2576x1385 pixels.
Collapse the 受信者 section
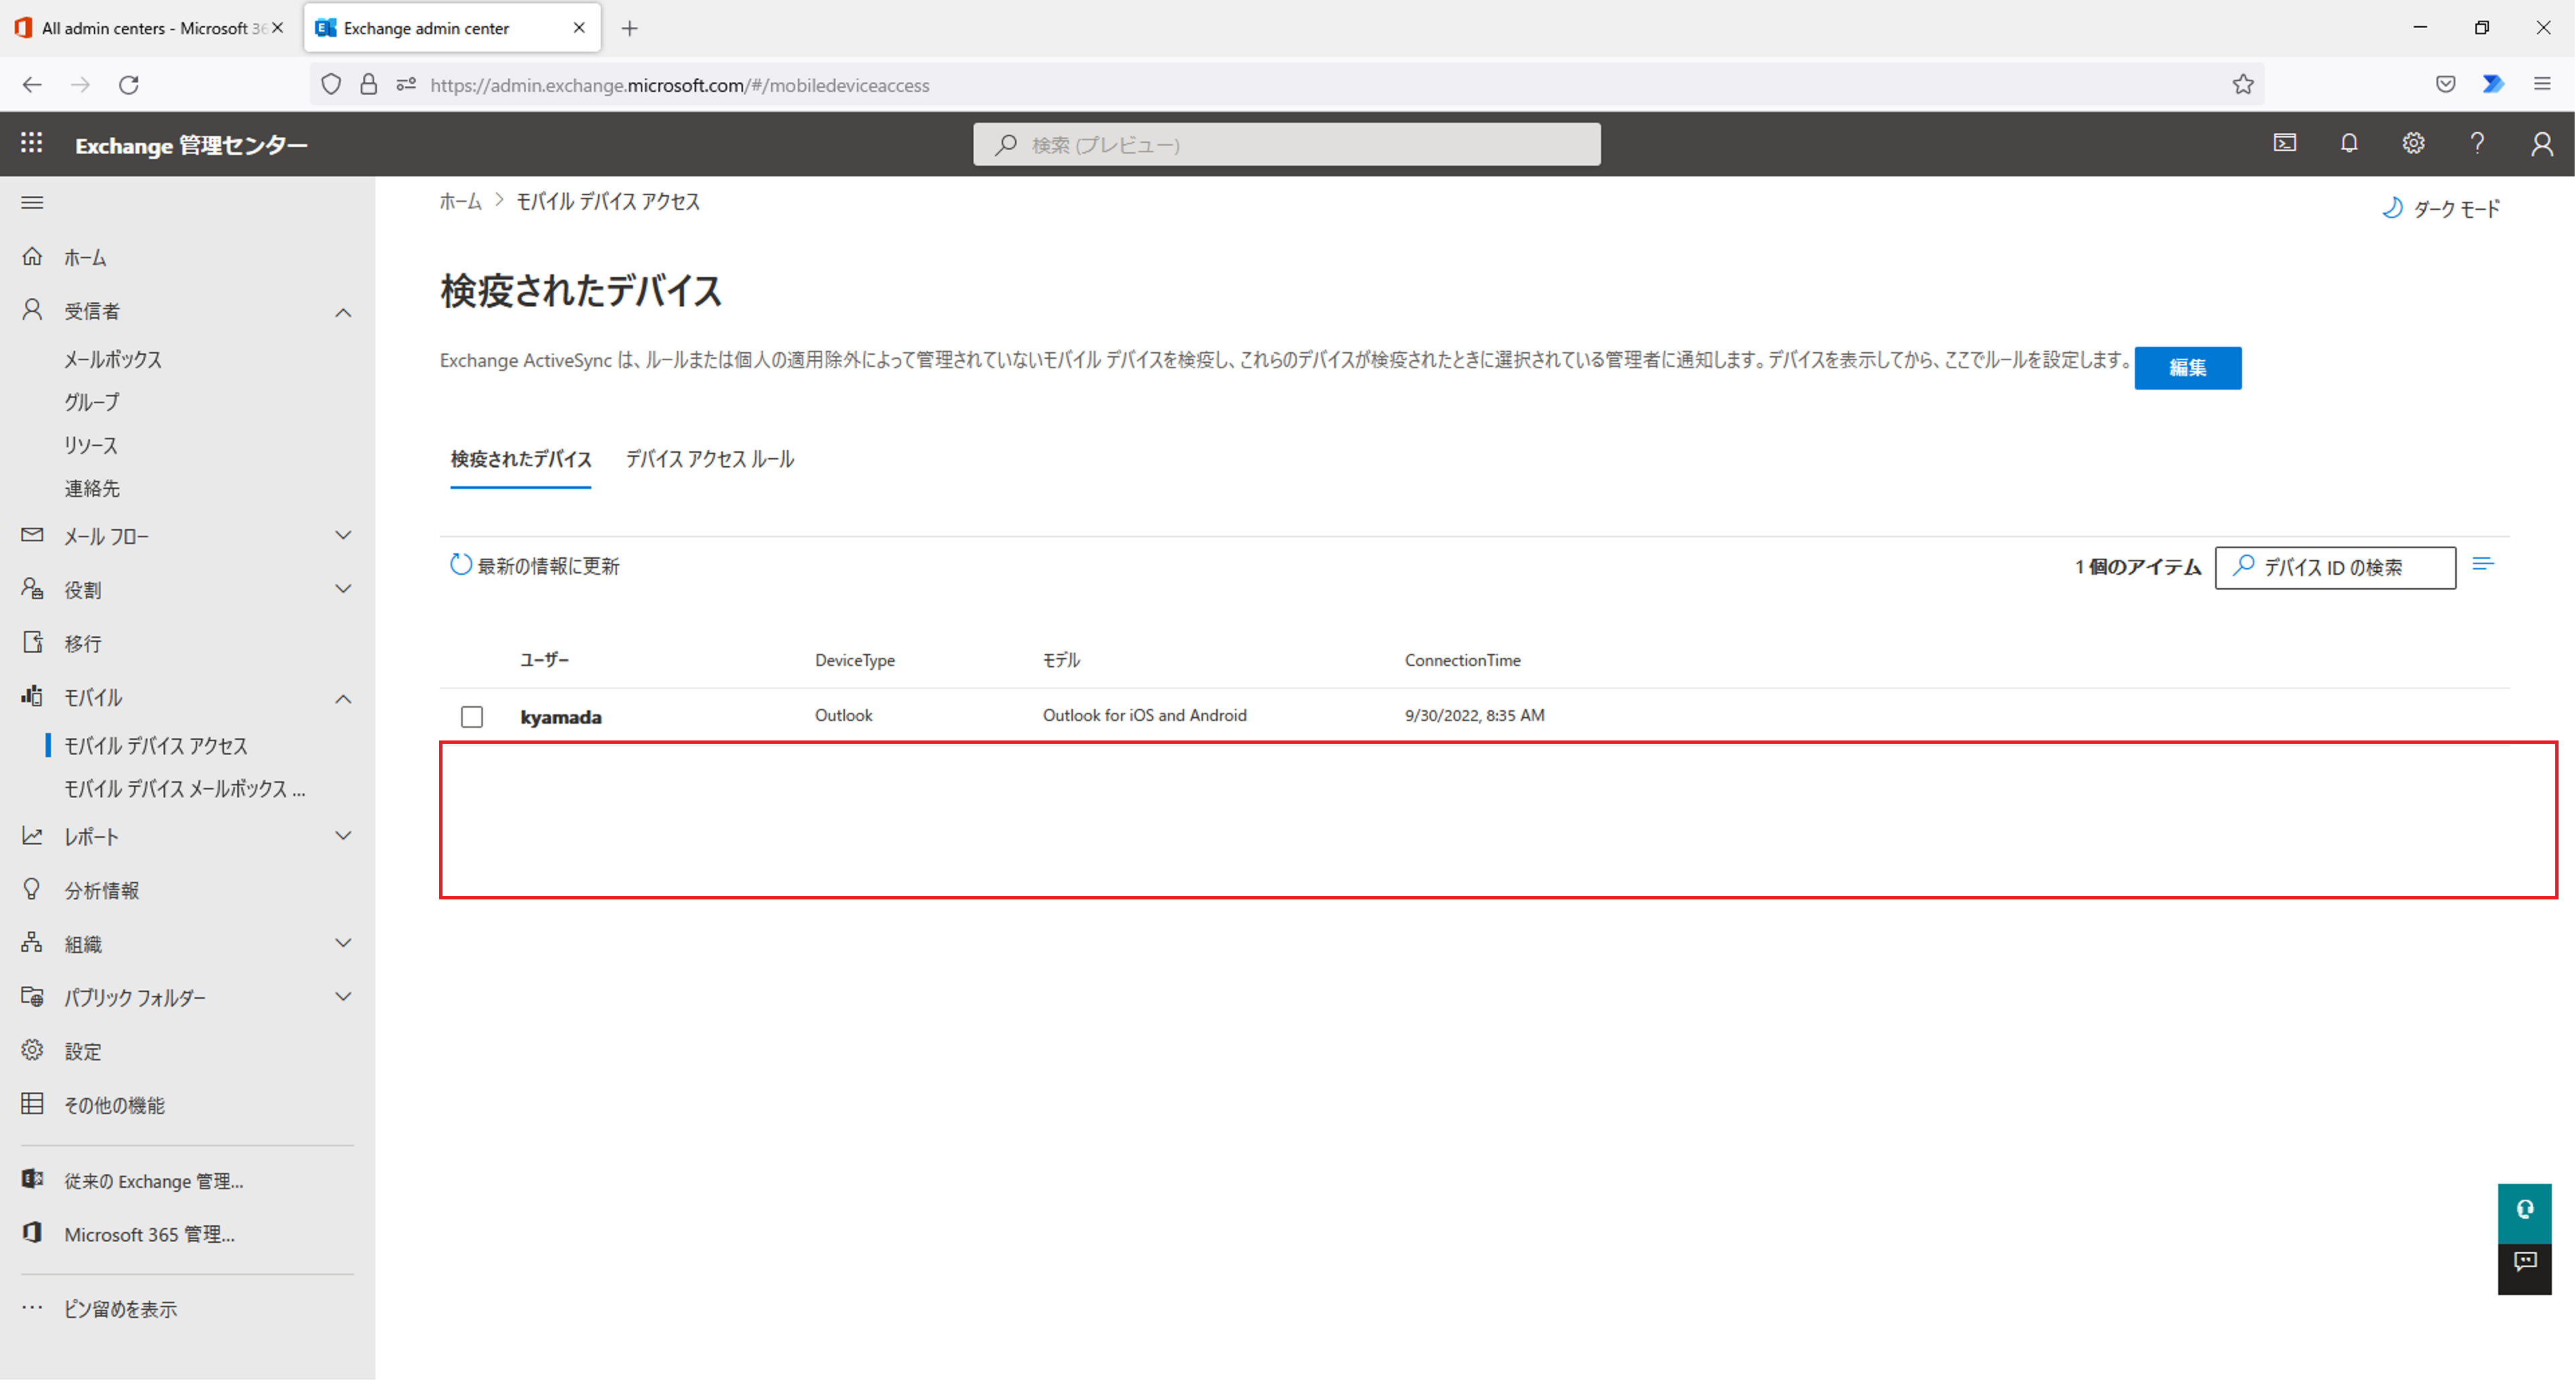pyautogui.click(x=343, y=312)
